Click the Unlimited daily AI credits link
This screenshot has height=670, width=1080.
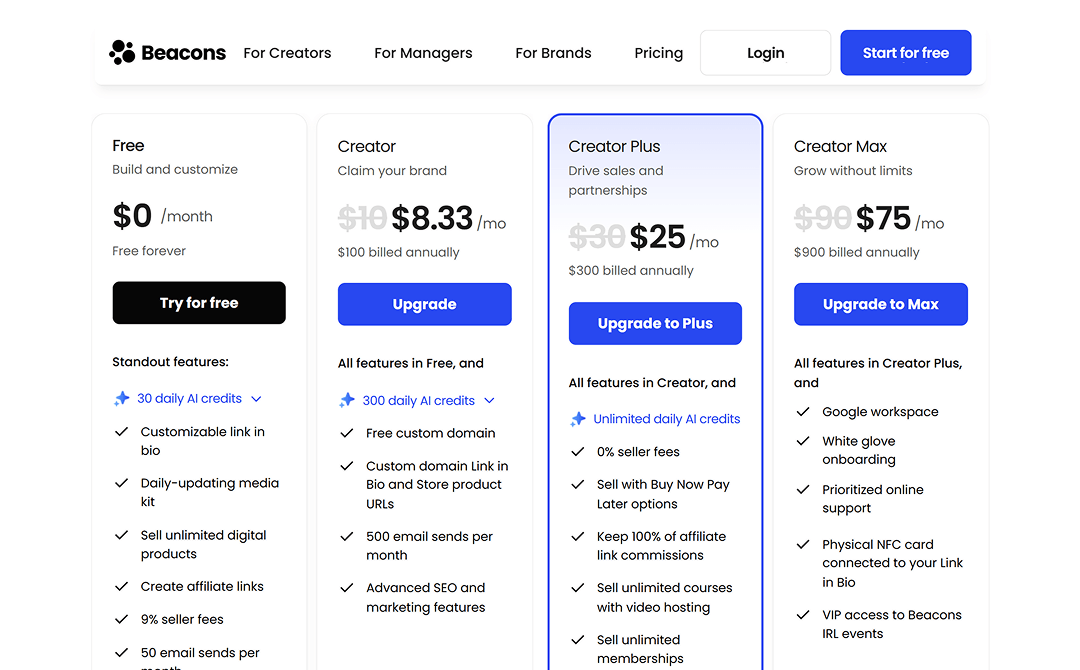click(667, 419)
